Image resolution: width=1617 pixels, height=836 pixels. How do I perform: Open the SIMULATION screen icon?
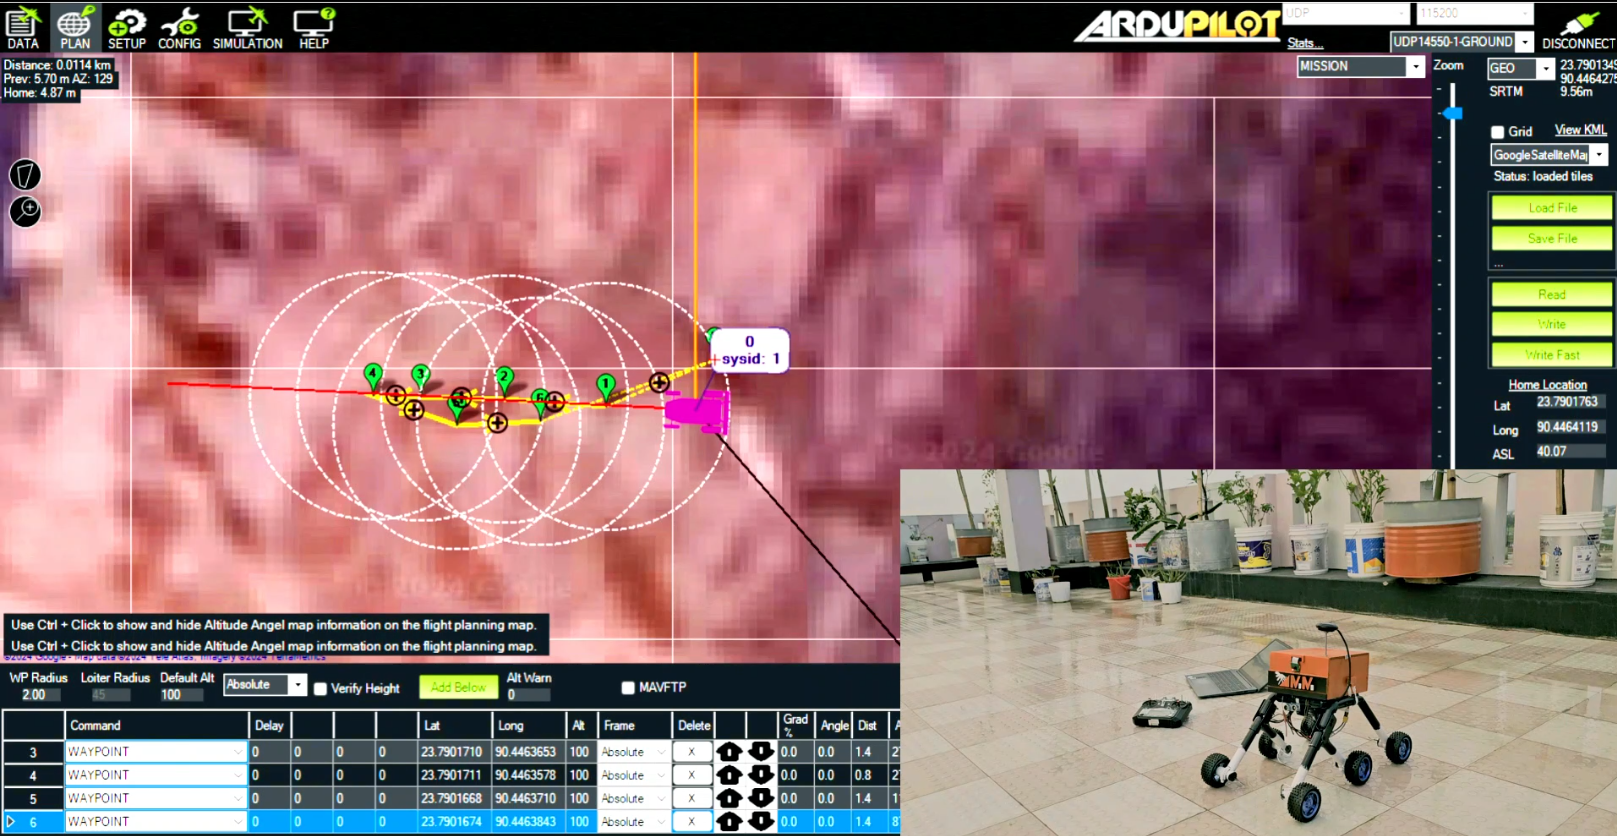247,27
